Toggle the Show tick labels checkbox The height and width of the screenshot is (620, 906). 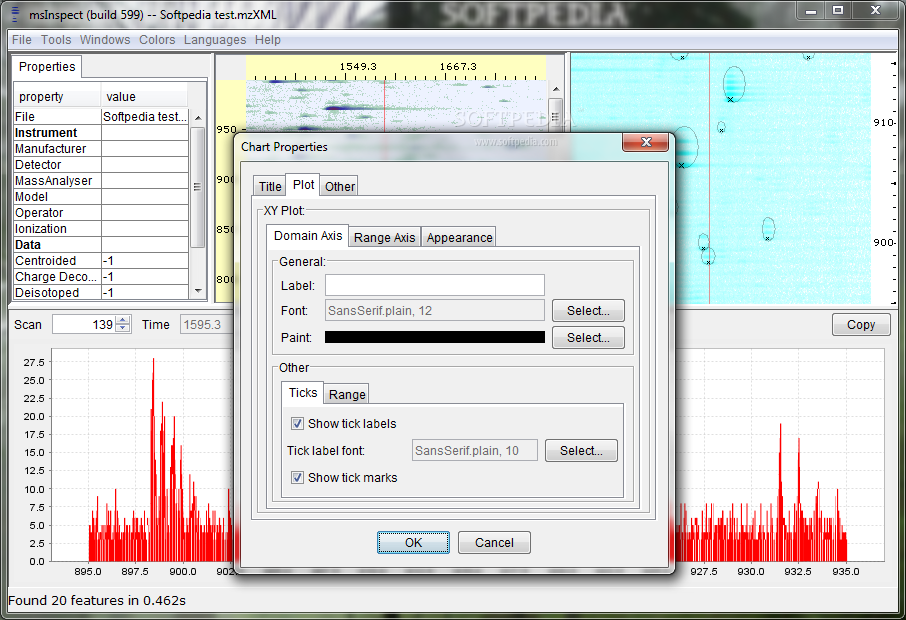point(297,424)
